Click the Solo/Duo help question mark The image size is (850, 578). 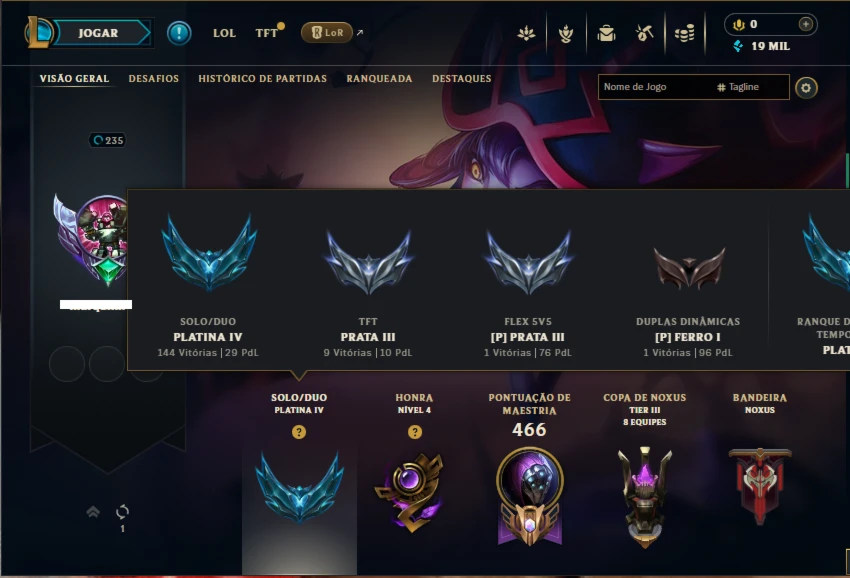coord(299,432)
